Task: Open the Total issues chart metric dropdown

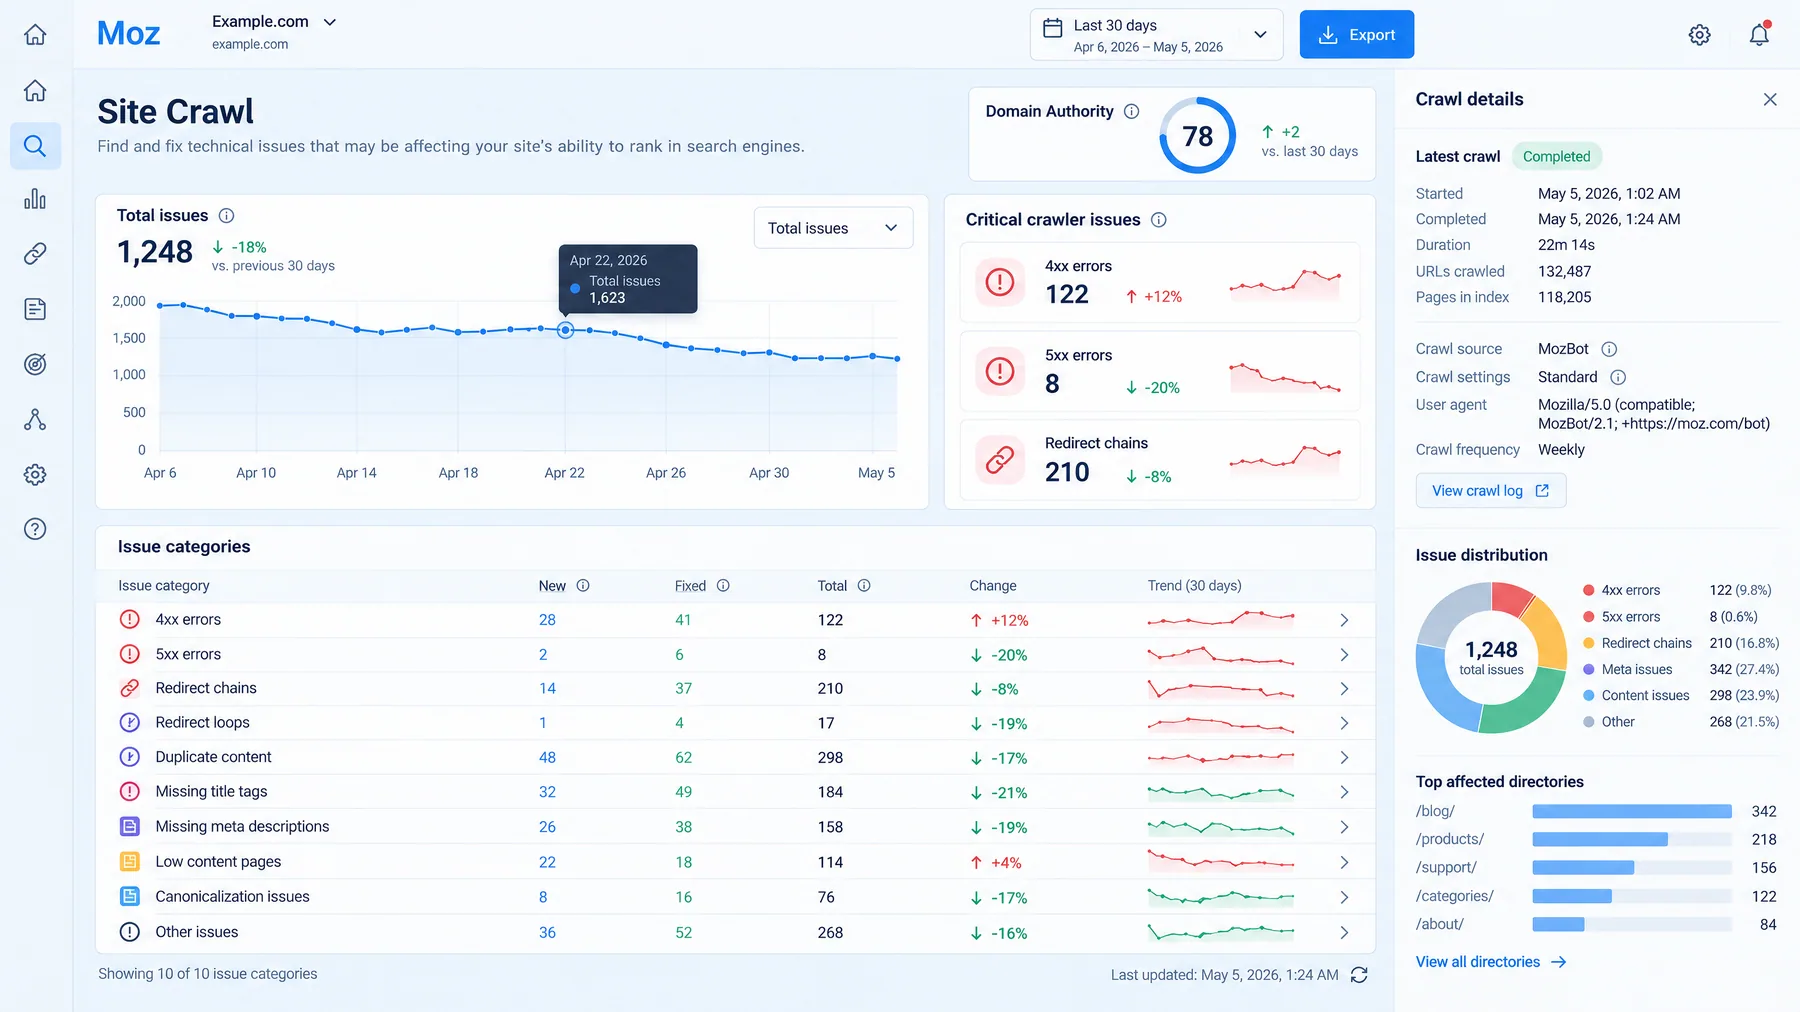Action: pos(833,228)
